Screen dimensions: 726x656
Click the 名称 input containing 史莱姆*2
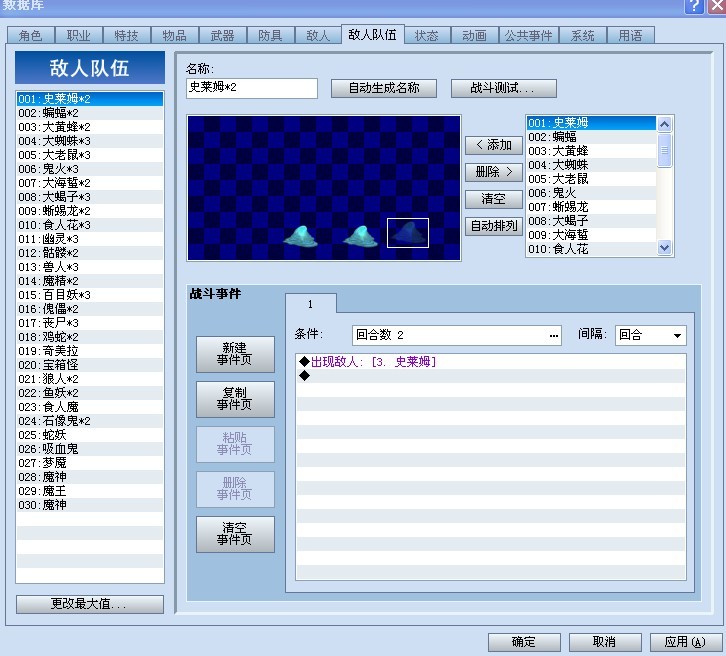click(252, 88)
